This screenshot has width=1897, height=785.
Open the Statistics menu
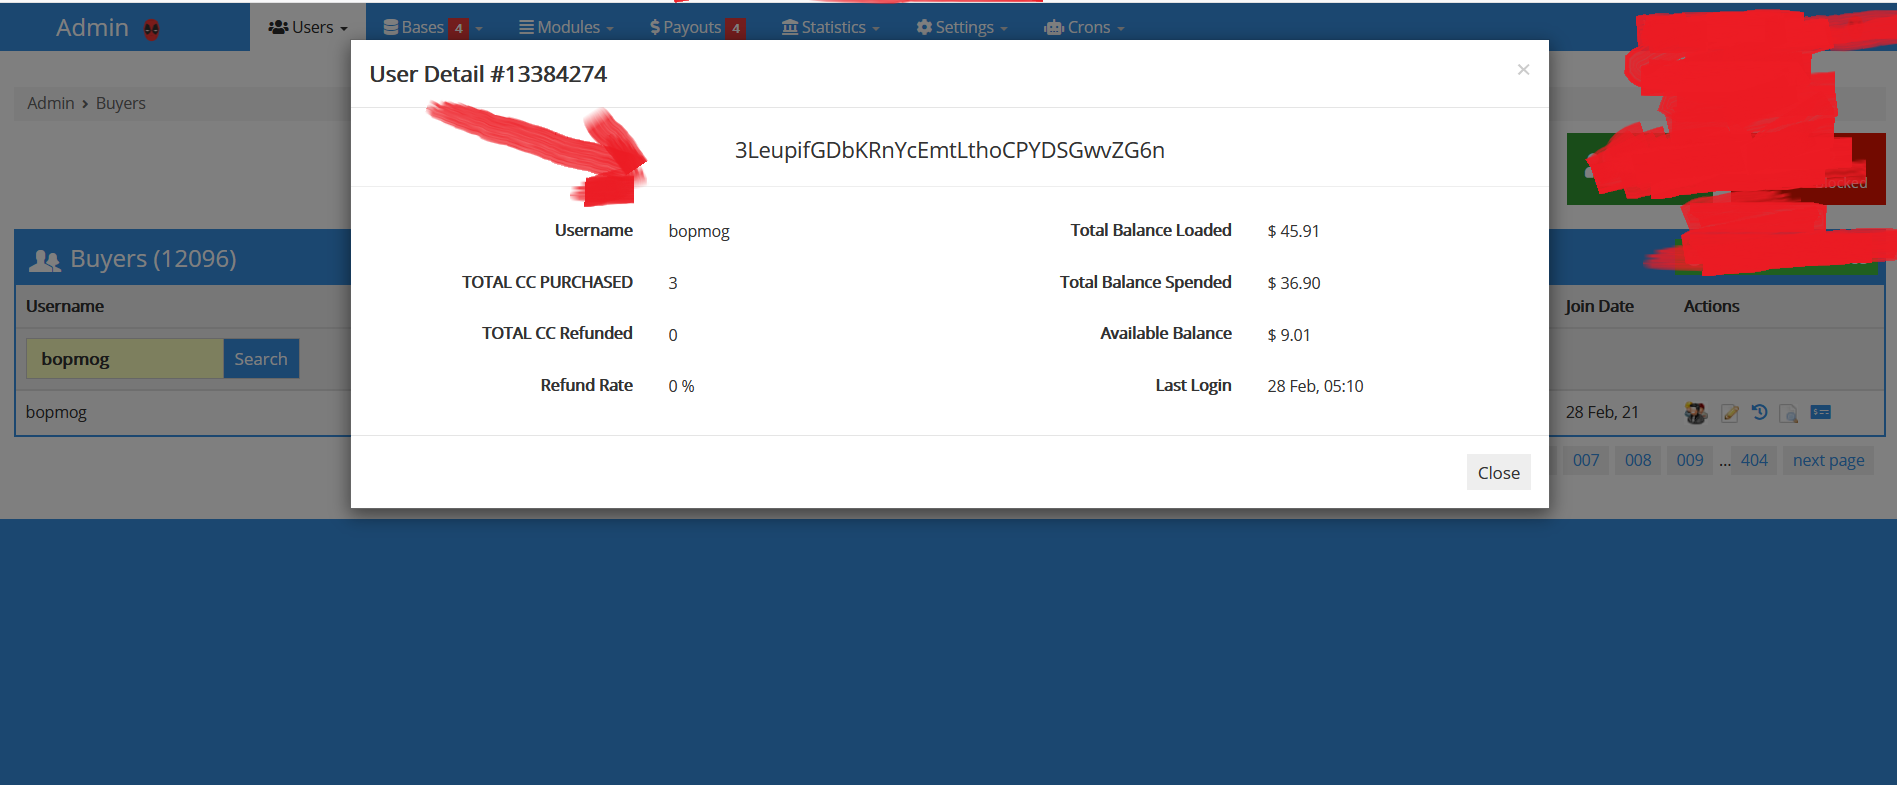(x=831, y=27)
